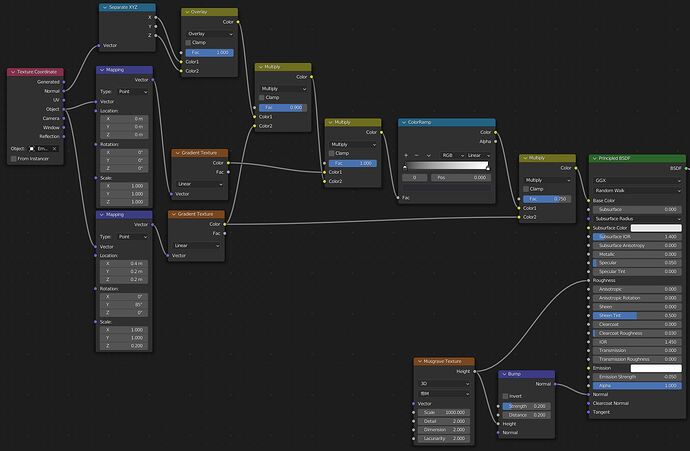
Task: Click the Principled BSDF IOR 1.450 field
Action: pos(637,341)
